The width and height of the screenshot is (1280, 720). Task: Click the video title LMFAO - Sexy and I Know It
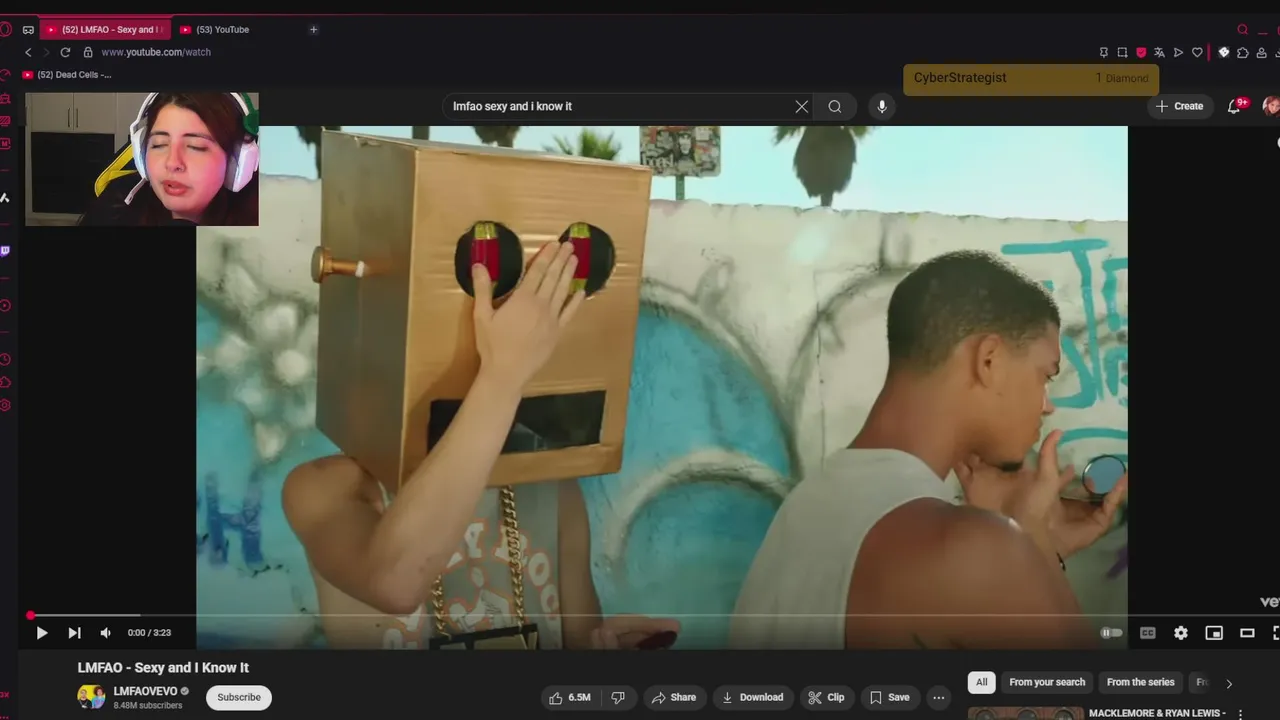[x=163, y=668]
